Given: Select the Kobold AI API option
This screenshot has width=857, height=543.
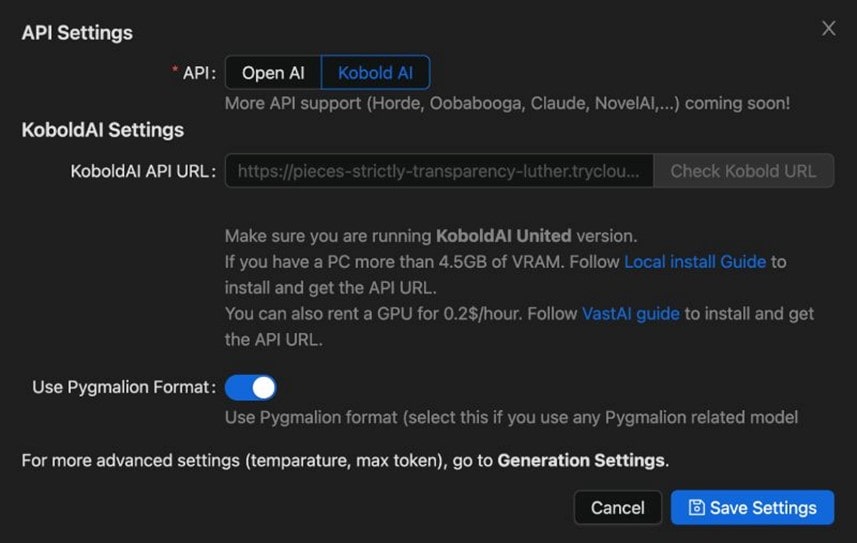Looking at the screenshot, I should pyautogui.click(x=375, y=73).
